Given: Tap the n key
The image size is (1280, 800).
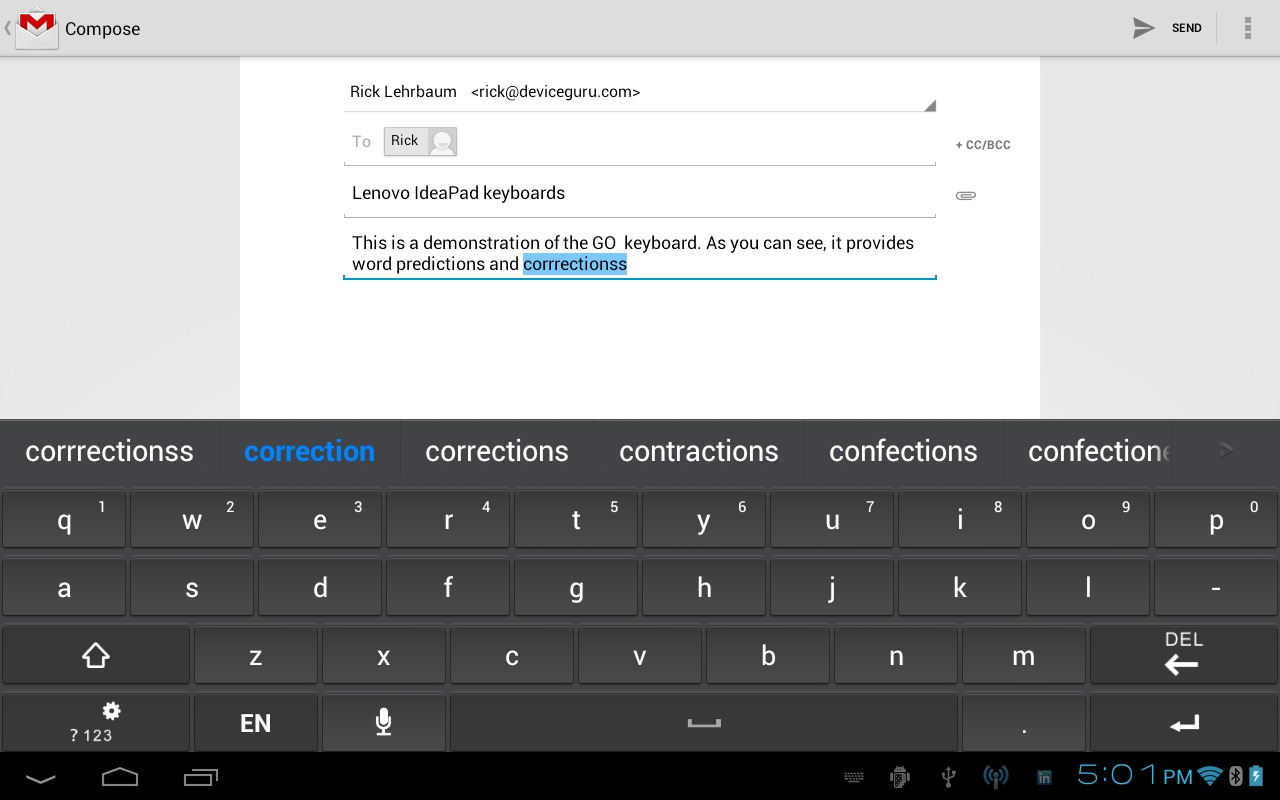Looking at the screenshot, I should click(896, 655).
